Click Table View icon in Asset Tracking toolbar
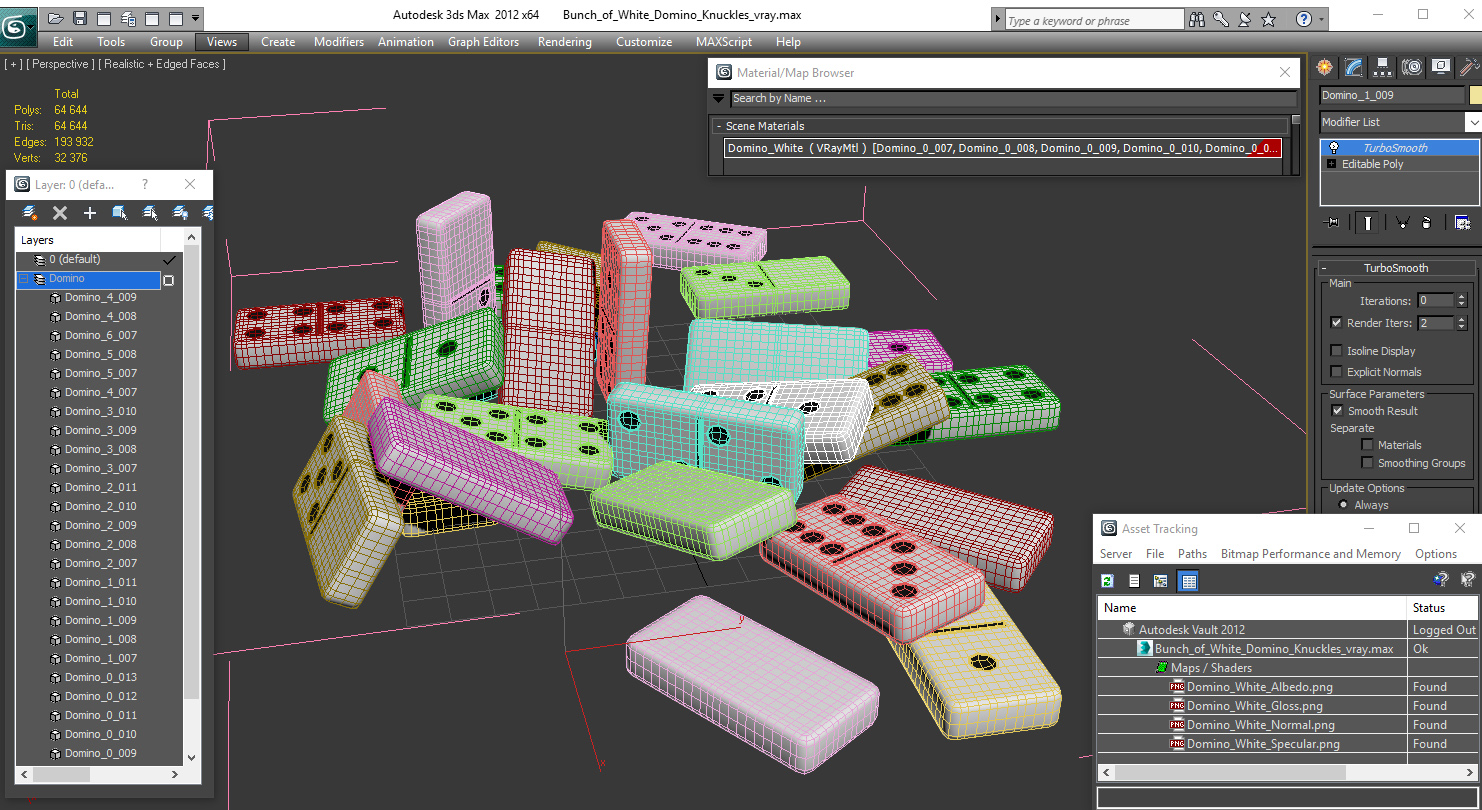The height and width of the screenshot is (810, 1482). pyautogui.click(x=1188, y=581)
